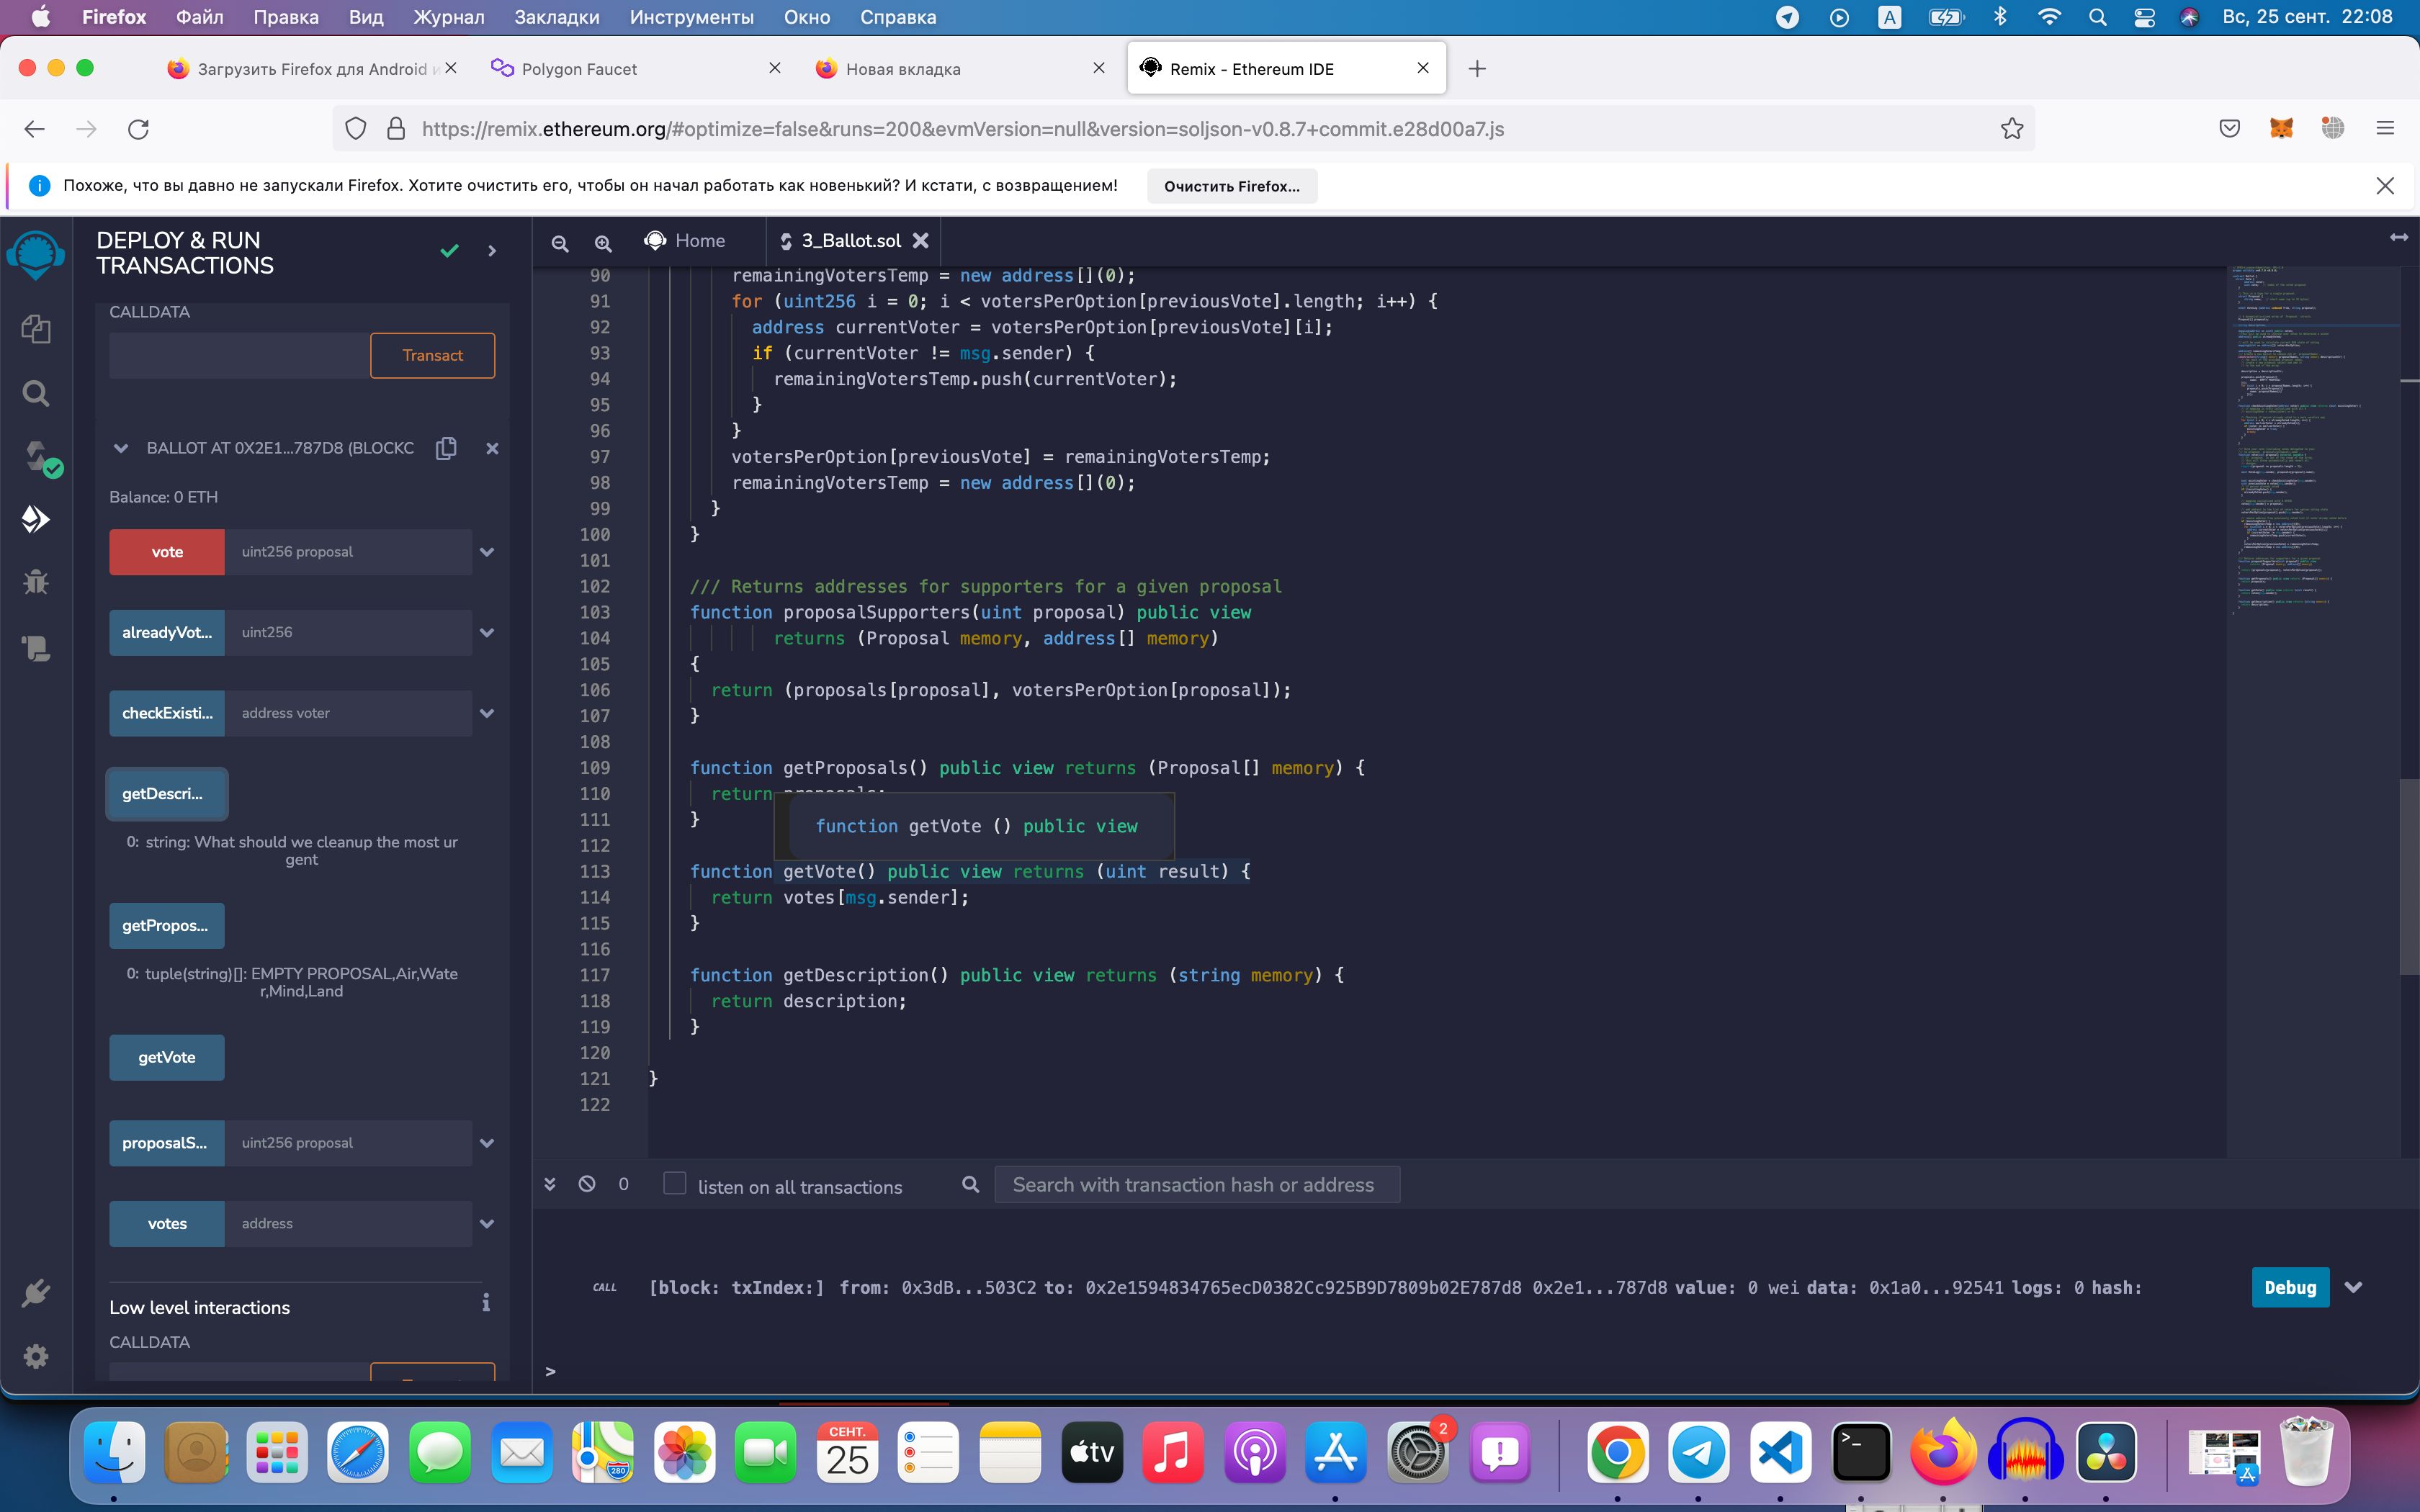Click the editor vertical scrollbar thumb
Screen dimensions: 2420x1512
click(x=2409, y=876)
